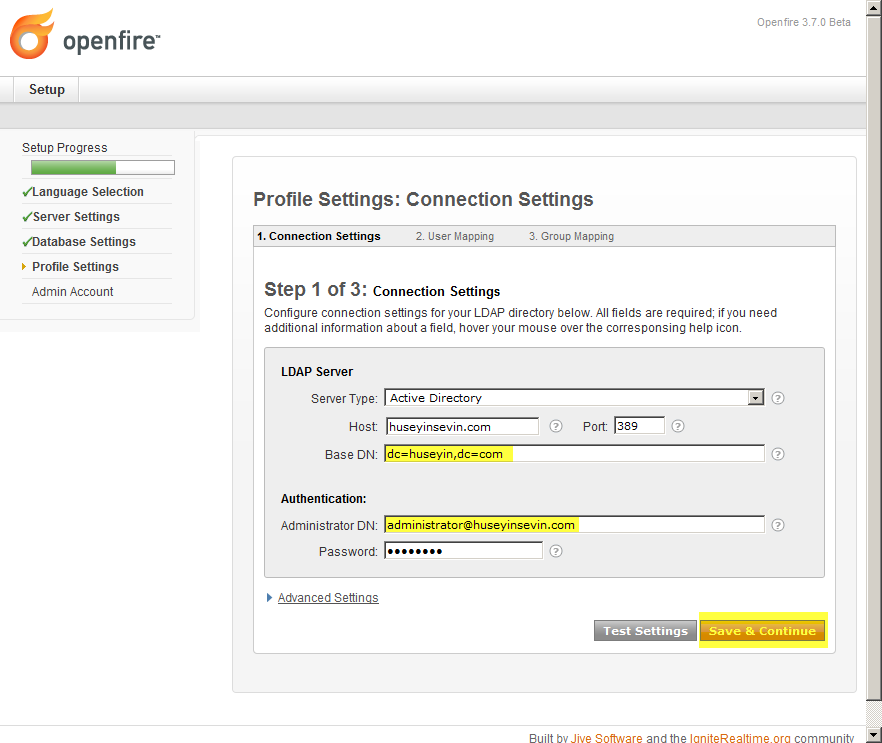Click the LDAP Server section label
The image size is (882, 743).
317,372
